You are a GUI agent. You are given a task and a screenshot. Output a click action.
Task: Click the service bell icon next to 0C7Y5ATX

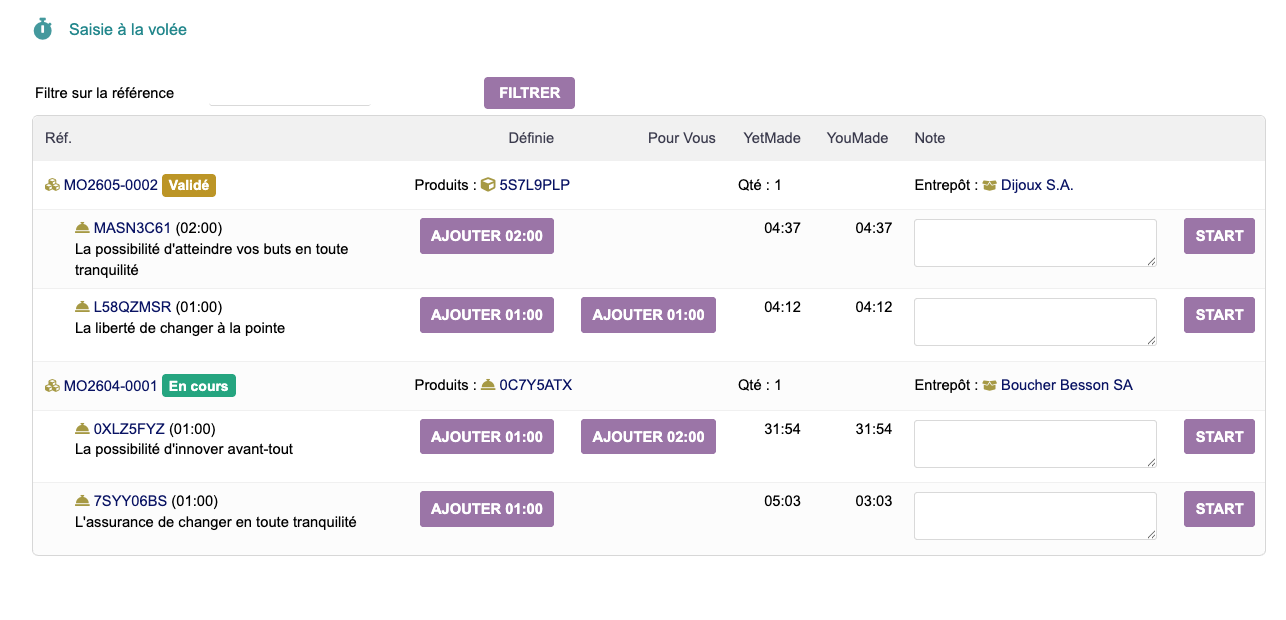[x=488, y=385]
